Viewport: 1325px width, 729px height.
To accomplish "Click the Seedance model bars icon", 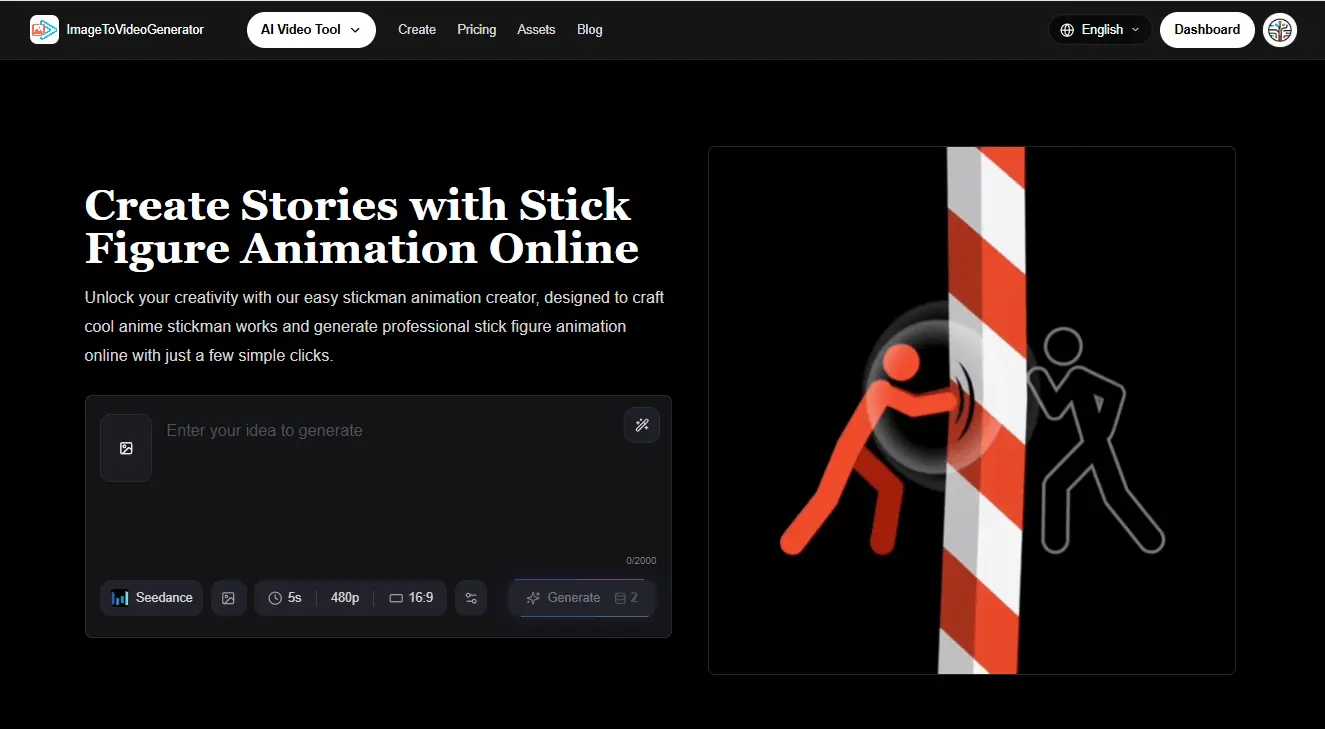I will tap(120, 598).
